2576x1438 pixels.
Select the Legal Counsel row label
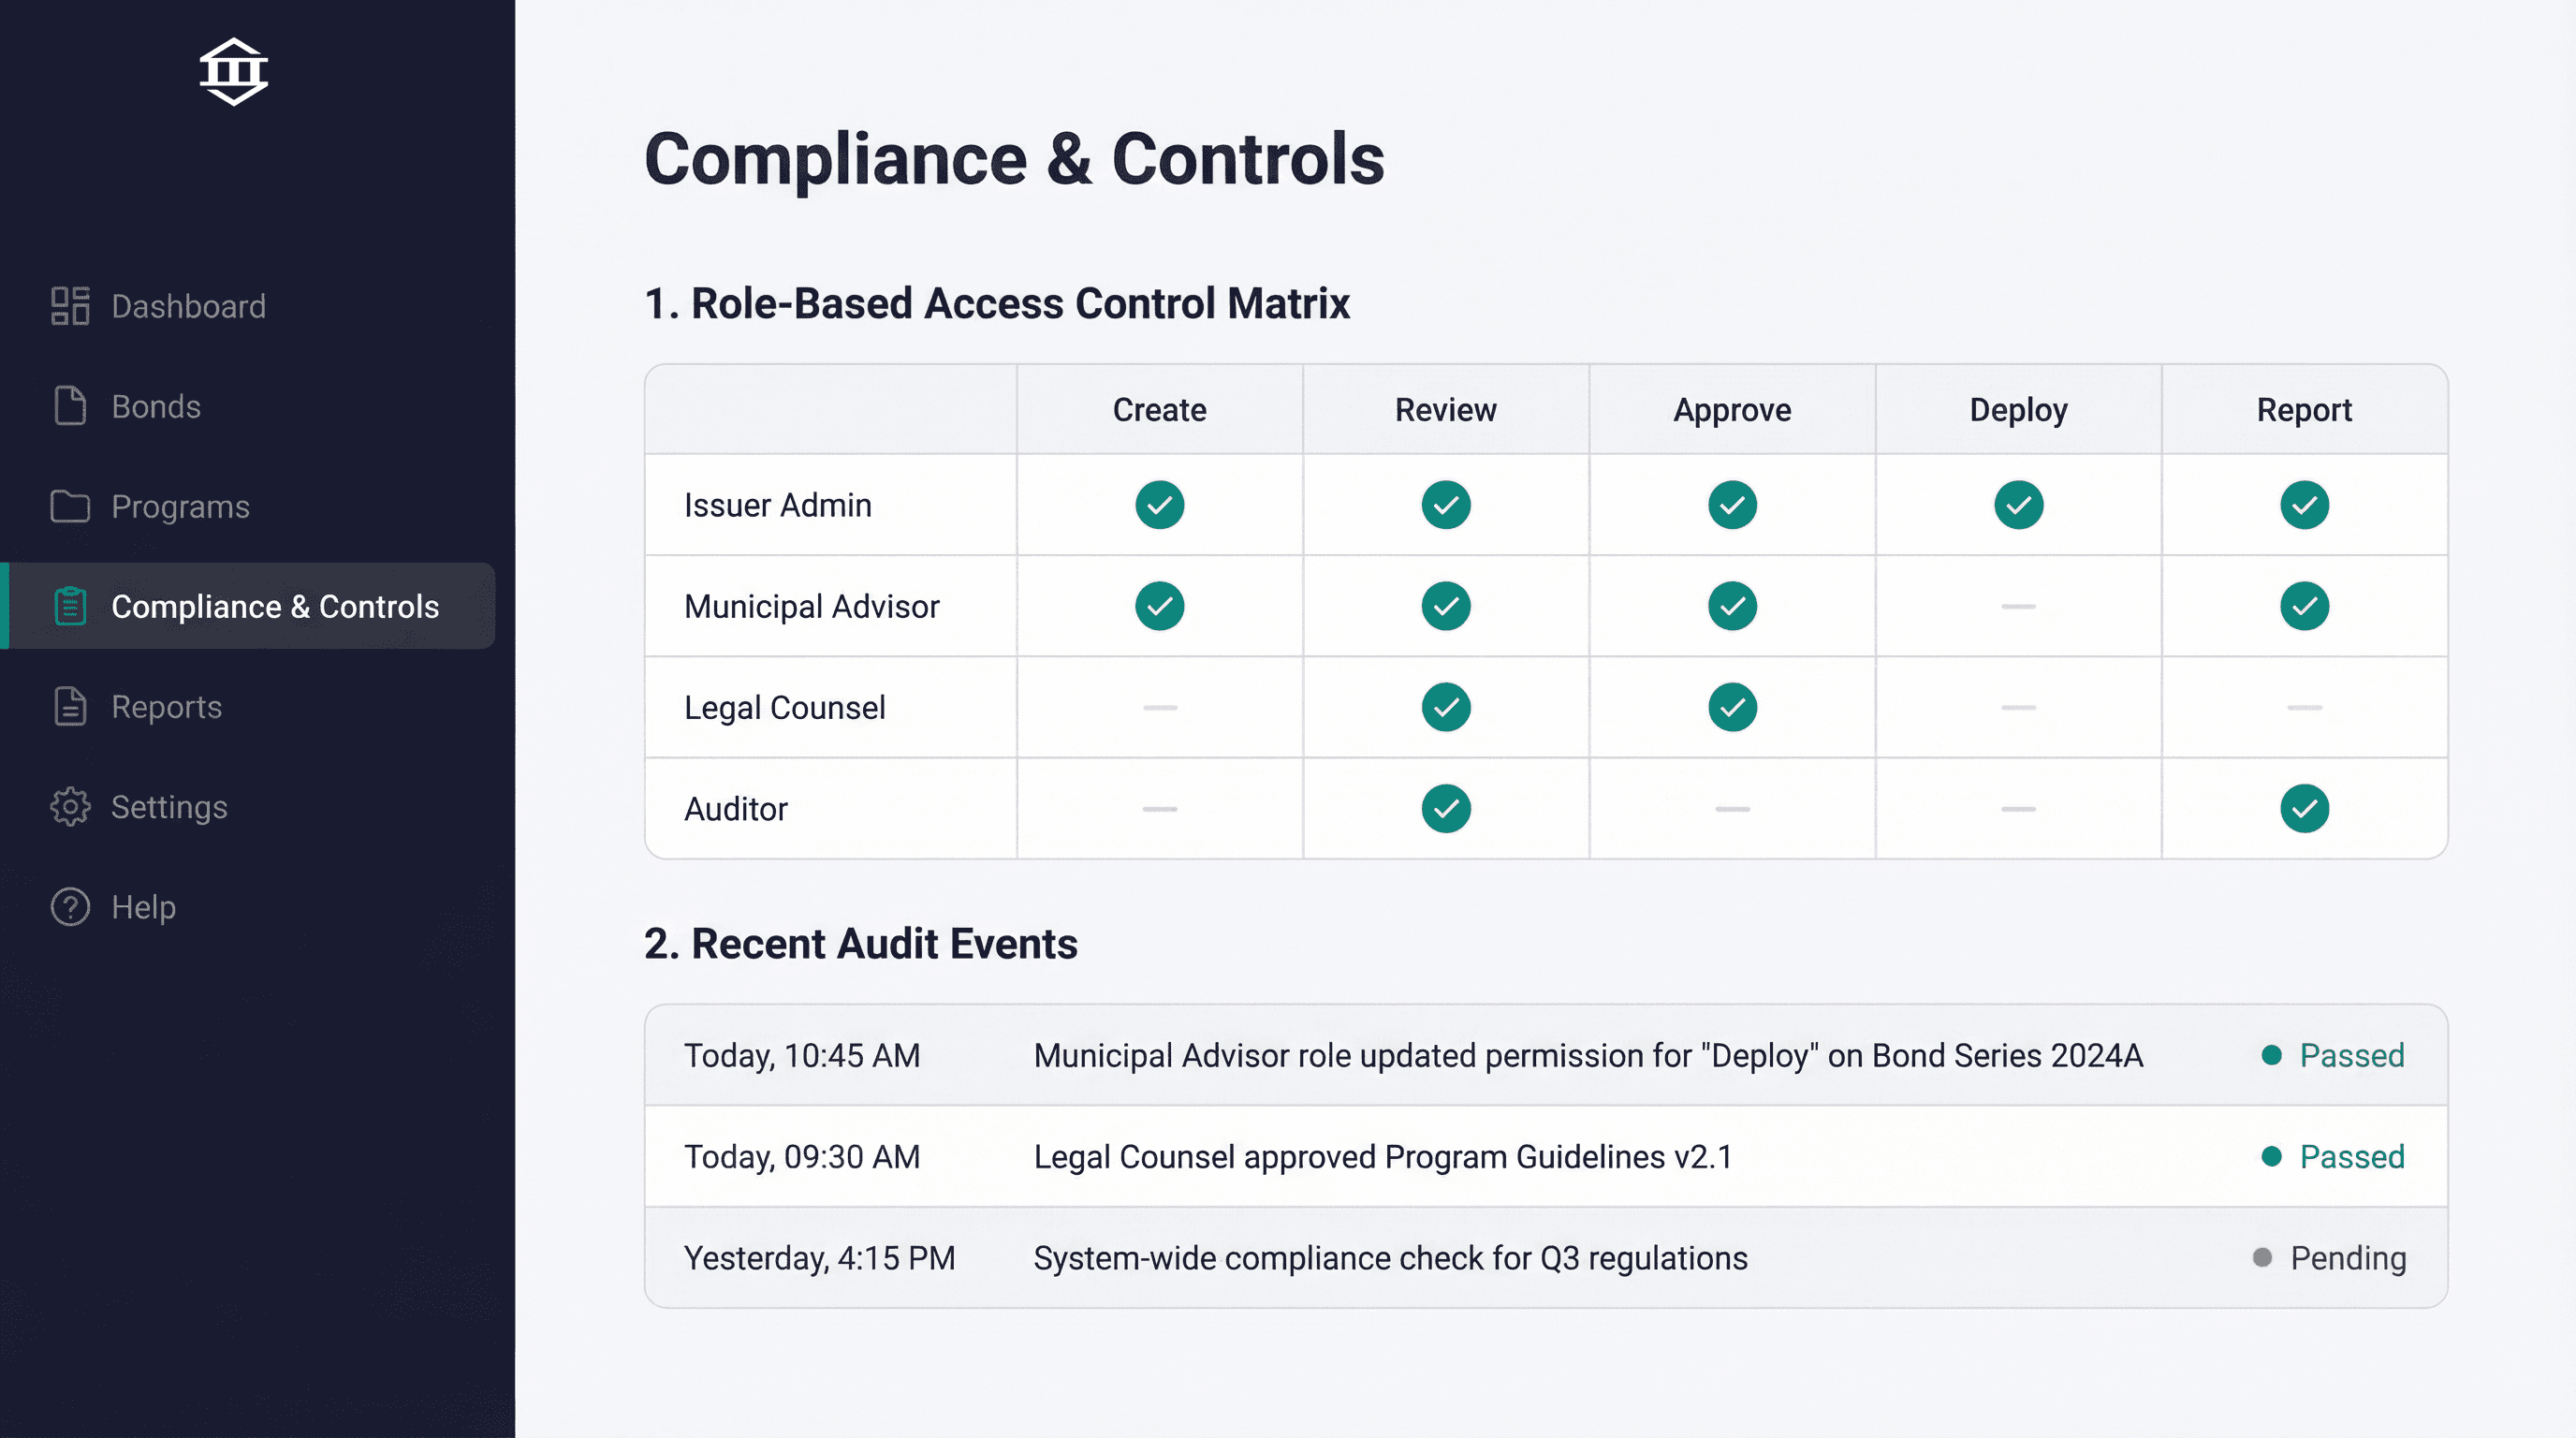coord(785,707)
